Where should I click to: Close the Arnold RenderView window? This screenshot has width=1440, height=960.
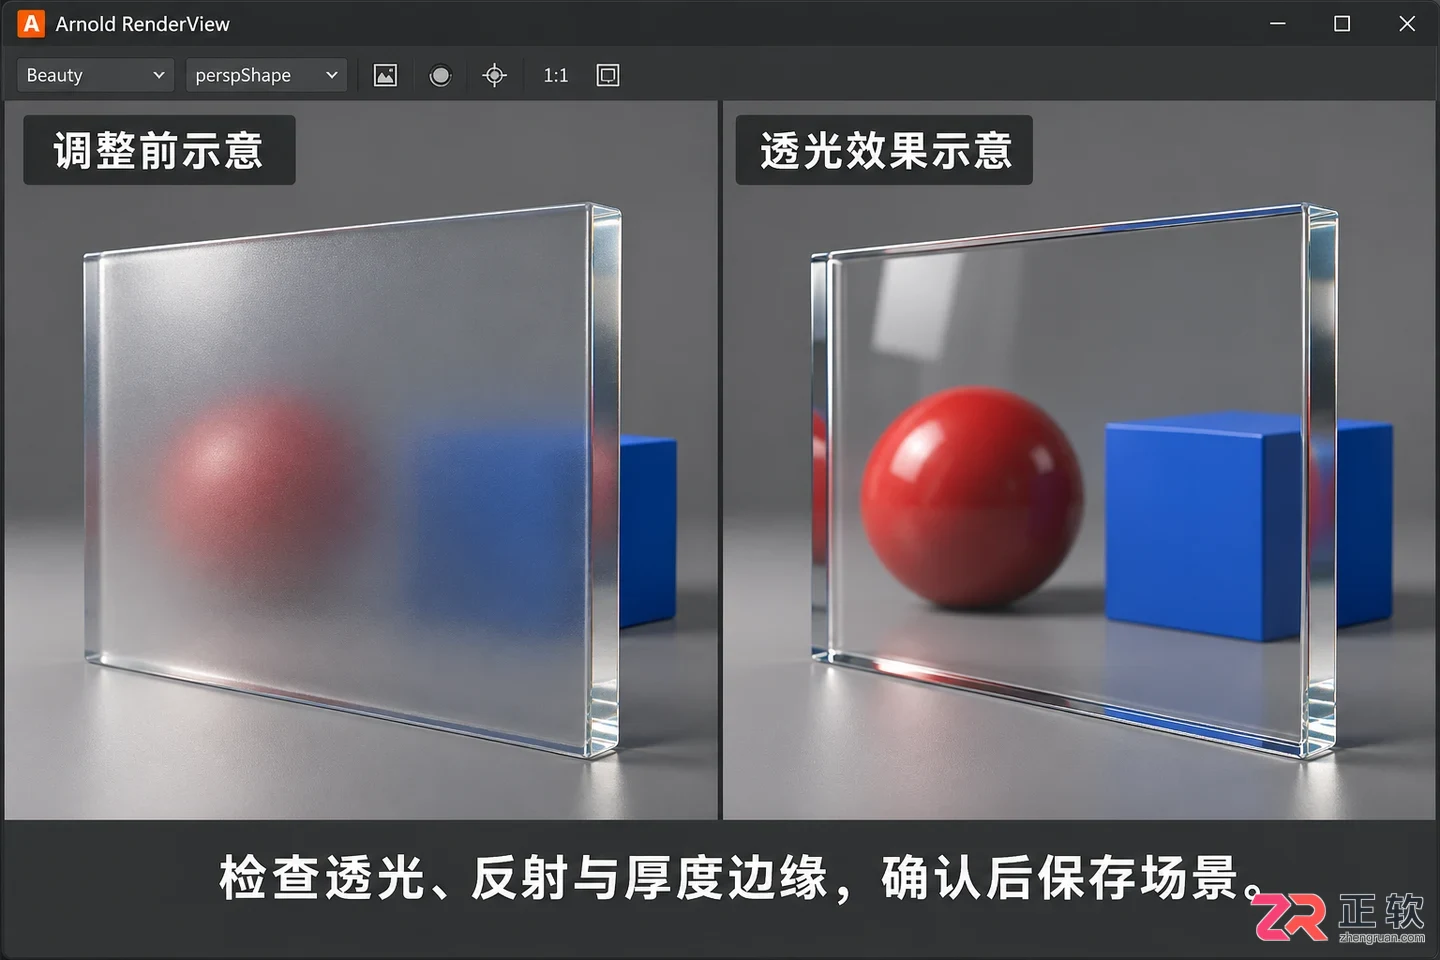coord(1407,23)
